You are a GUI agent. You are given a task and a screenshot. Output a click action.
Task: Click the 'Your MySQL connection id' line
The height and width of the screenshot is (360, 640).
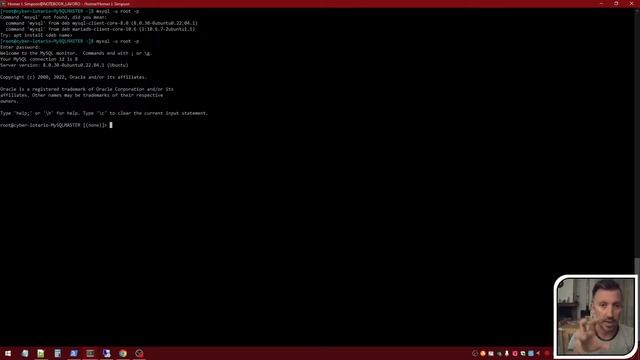[x=39, y=59]
